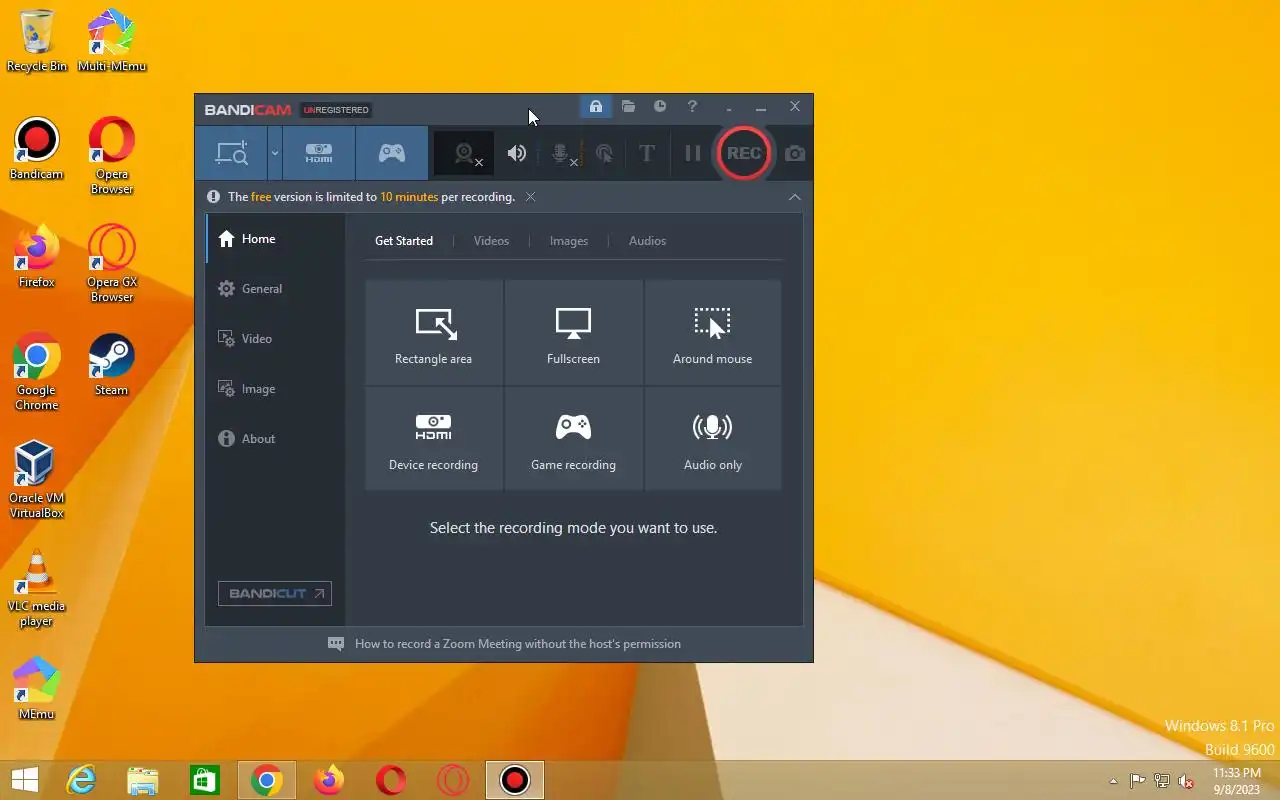1280x800 pixels.
Task: Show hidden system tray icons
Action: [1113, 781]
